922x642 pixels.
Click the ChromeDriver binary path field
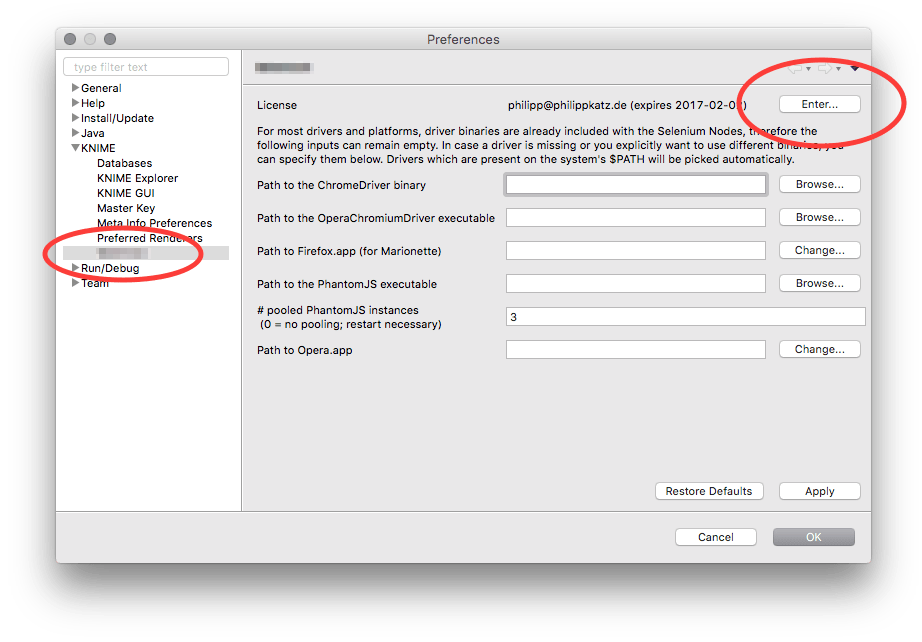636,185
